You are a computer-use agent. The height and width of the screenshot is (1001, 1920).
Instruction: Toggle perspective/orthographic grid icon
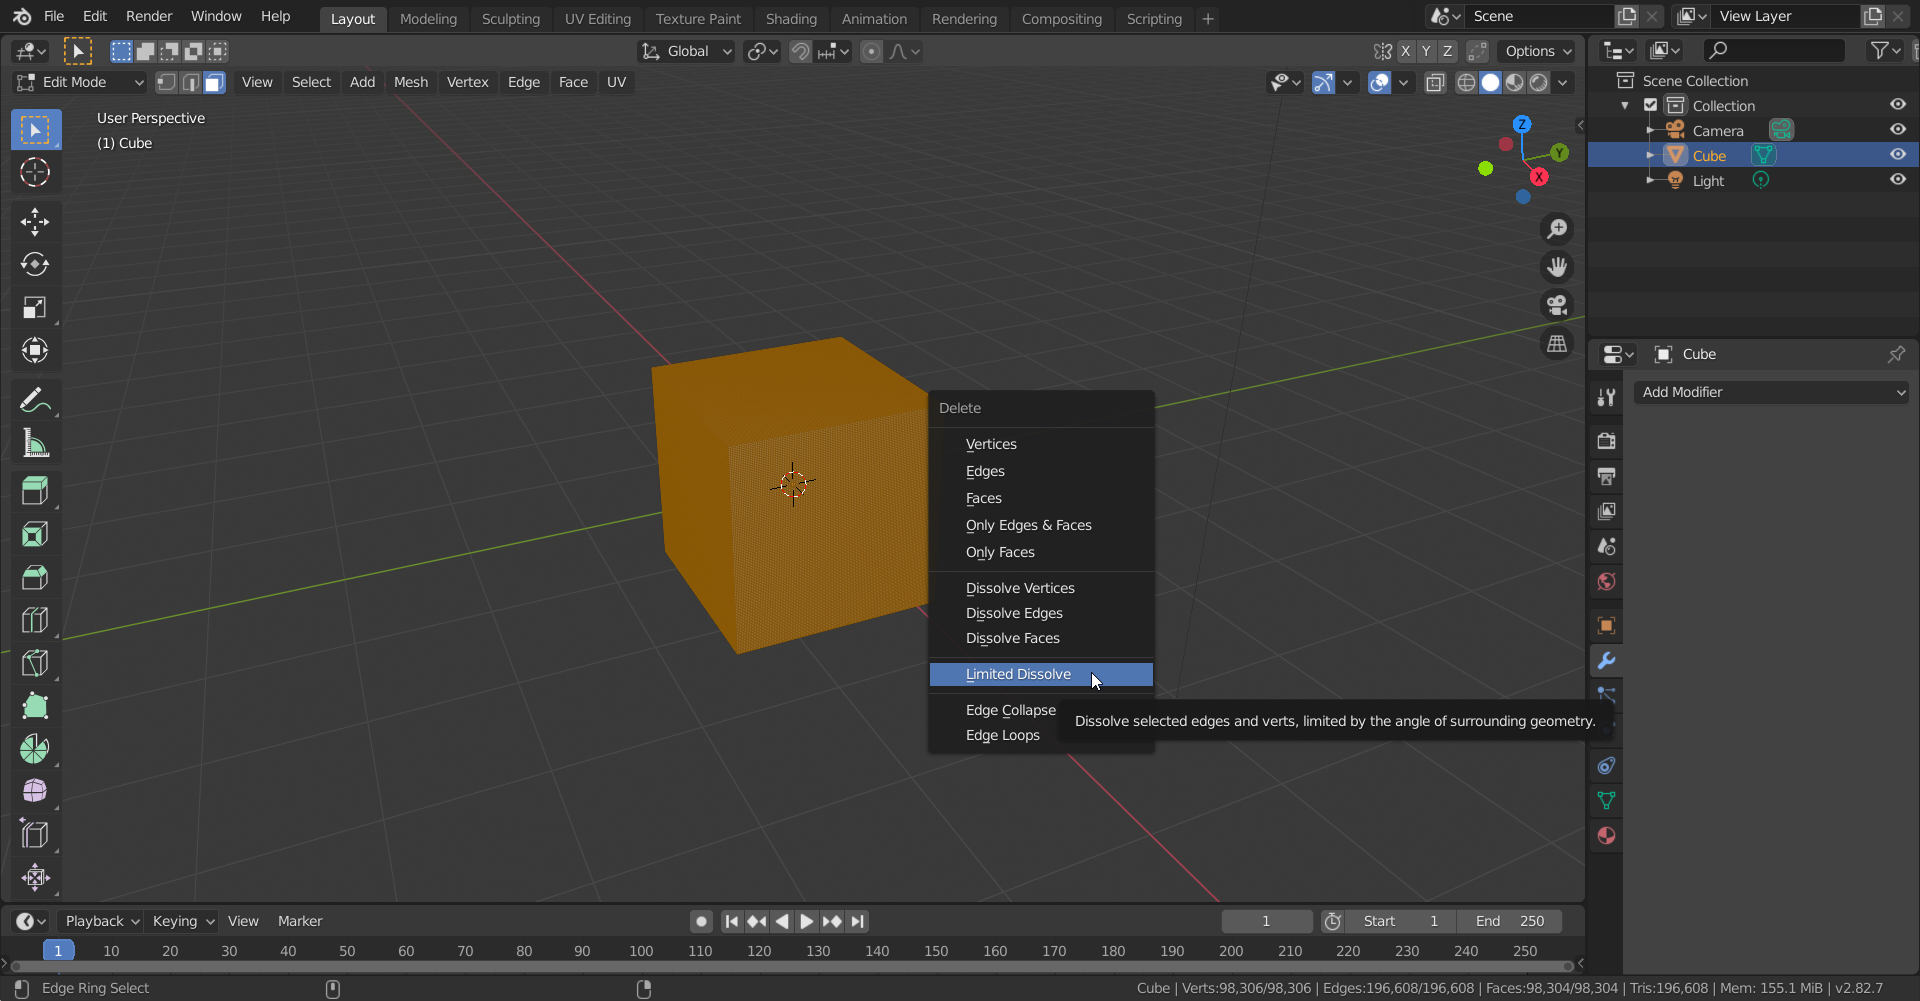click(x=1557, y=344)
